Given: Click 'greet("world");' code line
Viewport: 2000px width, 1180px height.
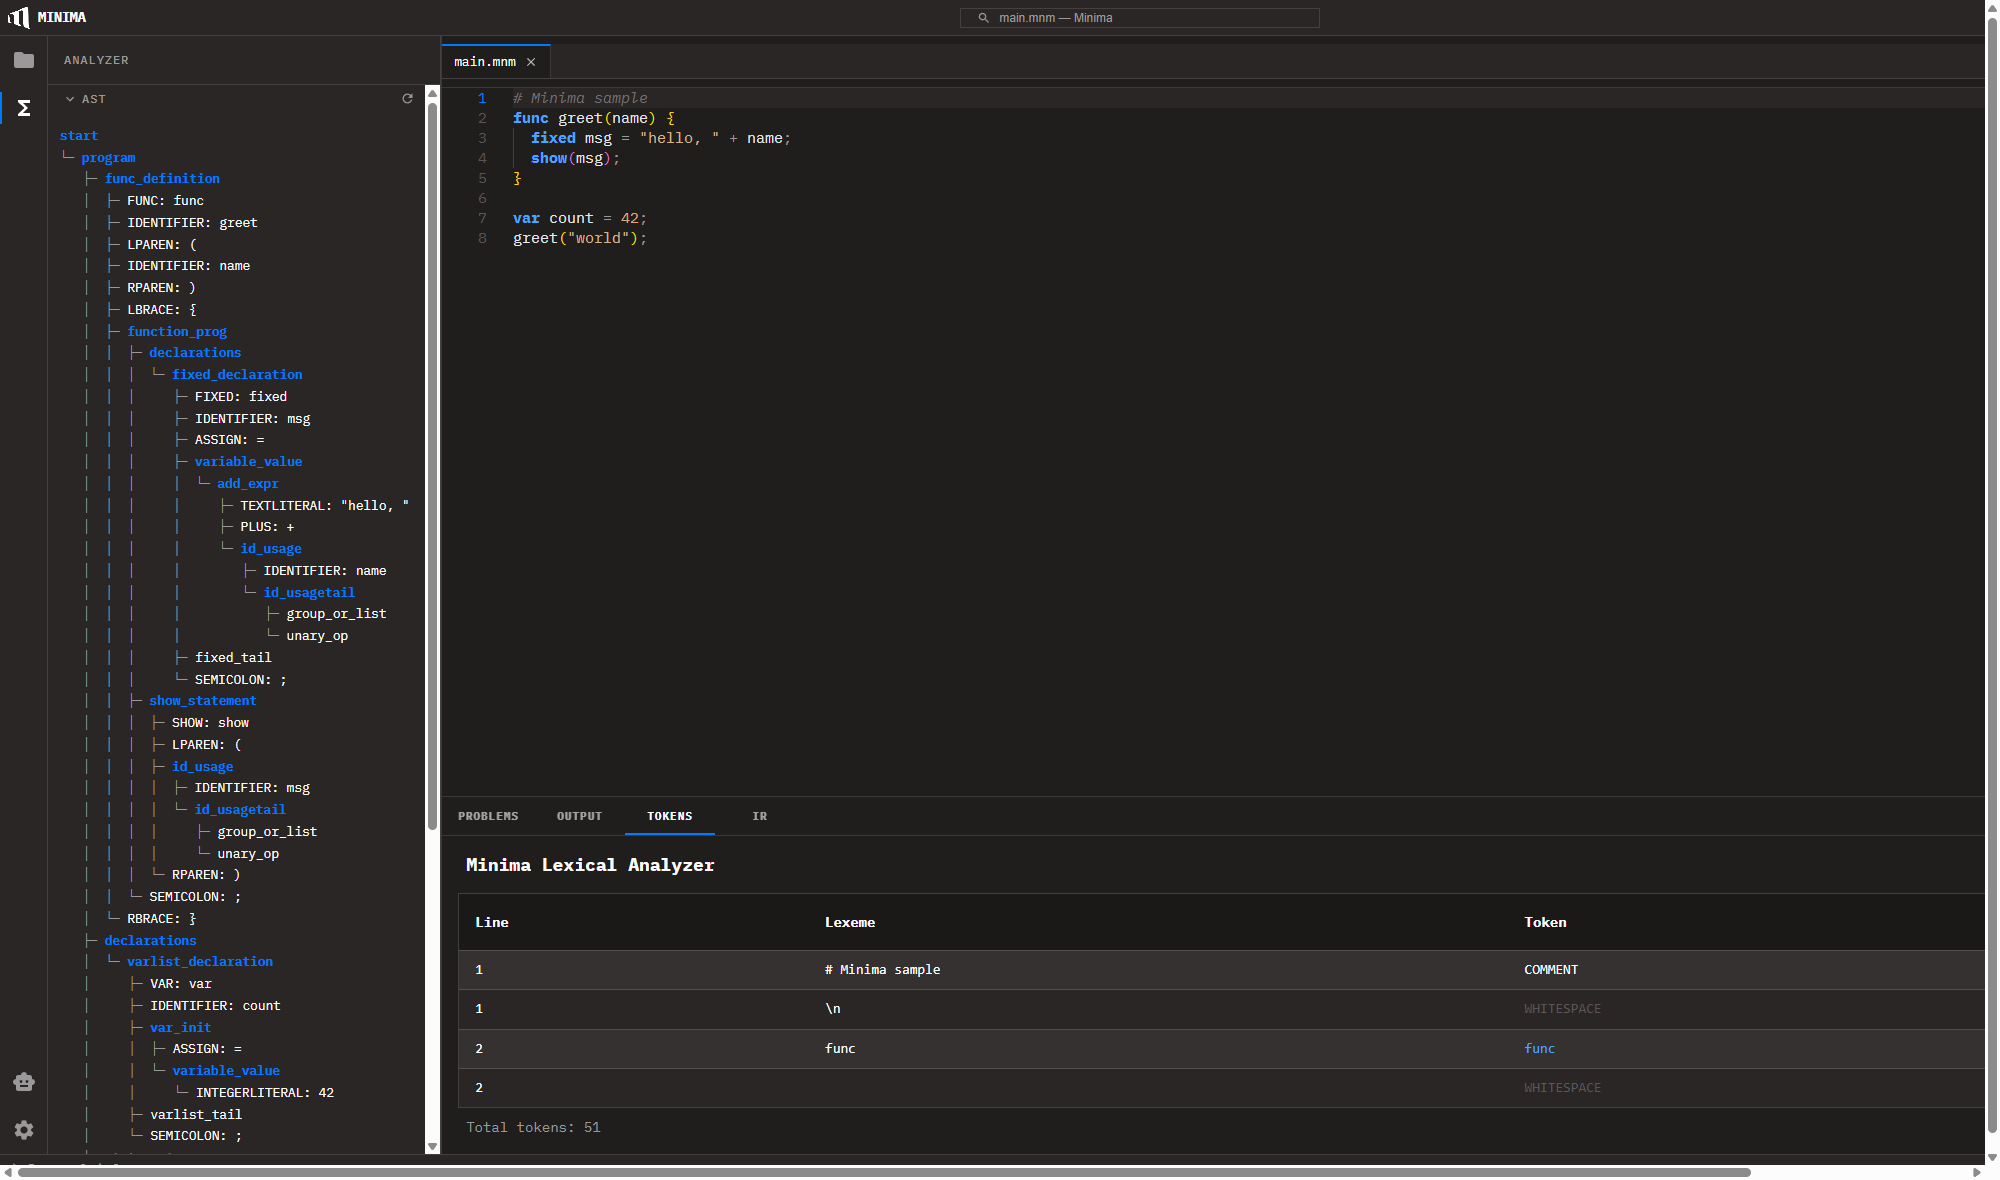Looking at the screenshot, I should (x=580, y=238).
